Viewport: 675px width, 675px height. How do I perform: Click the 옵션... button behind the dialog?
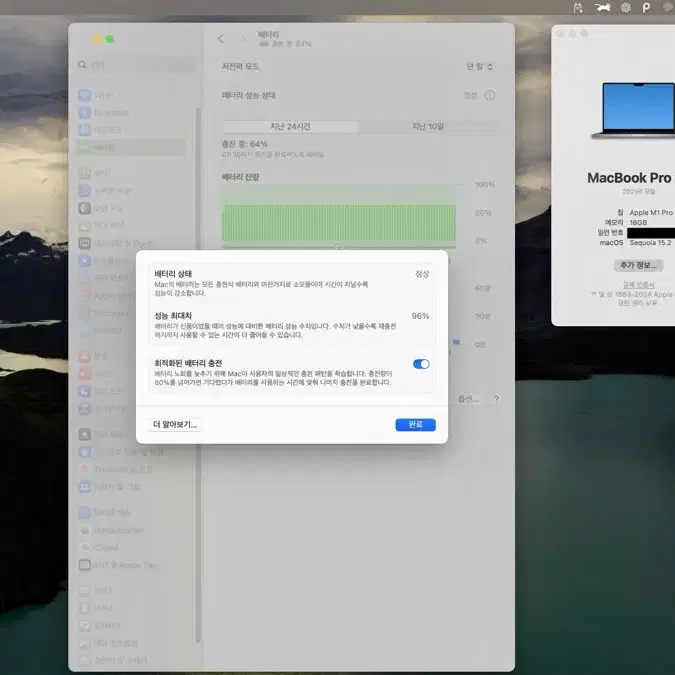click(468, 399)
